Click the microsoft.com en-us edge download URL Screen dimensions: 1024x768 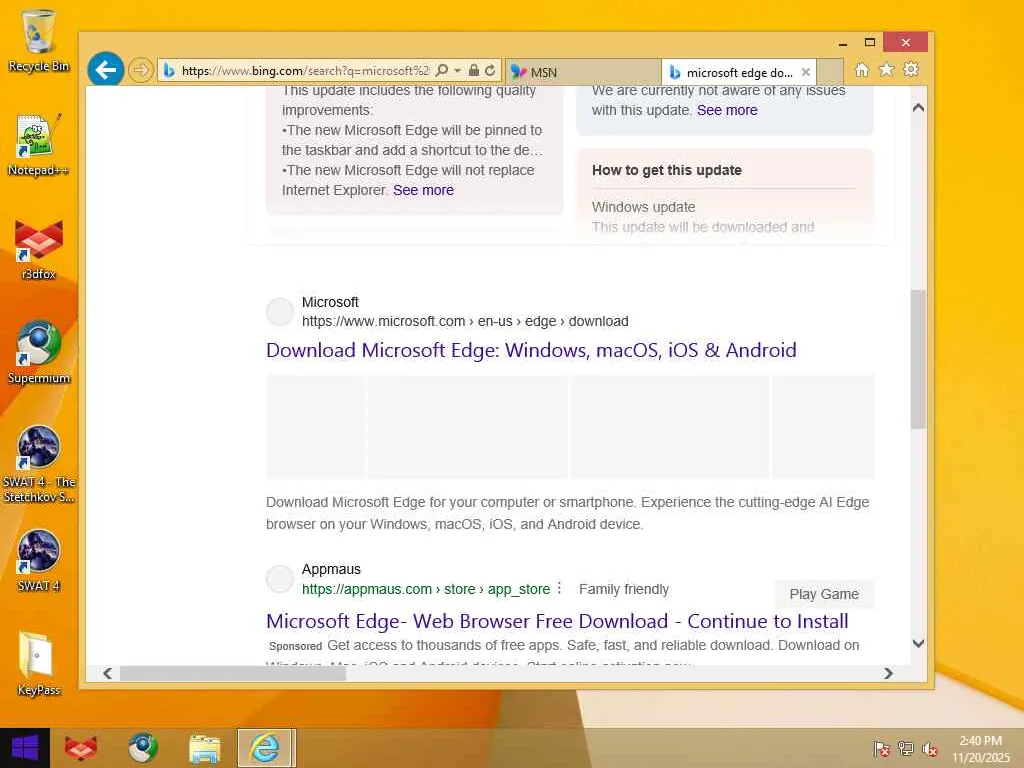click(x=465, y=321)
